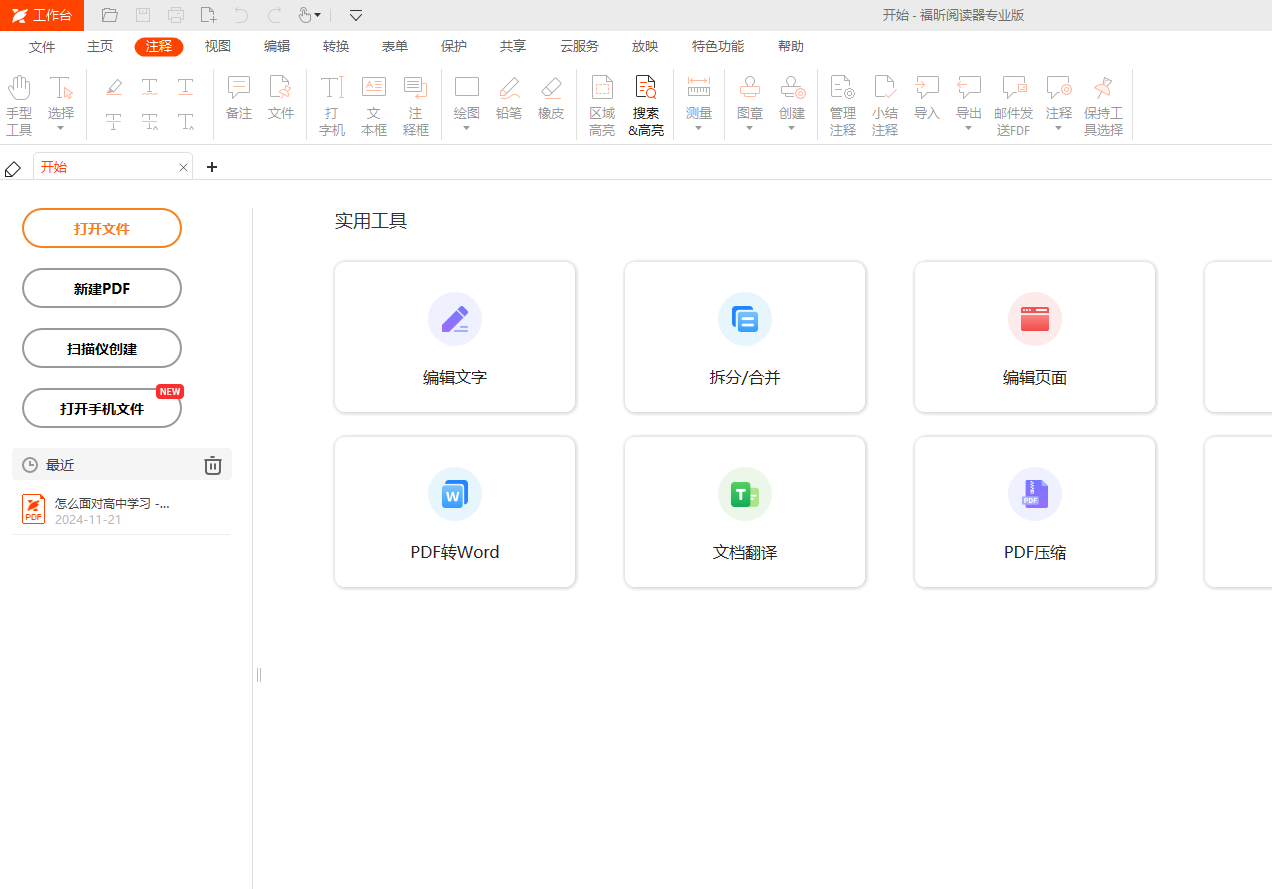Screen dimensions: 1272x889
Task: Clear recent files with the trash icon
Action: point(212,465)
